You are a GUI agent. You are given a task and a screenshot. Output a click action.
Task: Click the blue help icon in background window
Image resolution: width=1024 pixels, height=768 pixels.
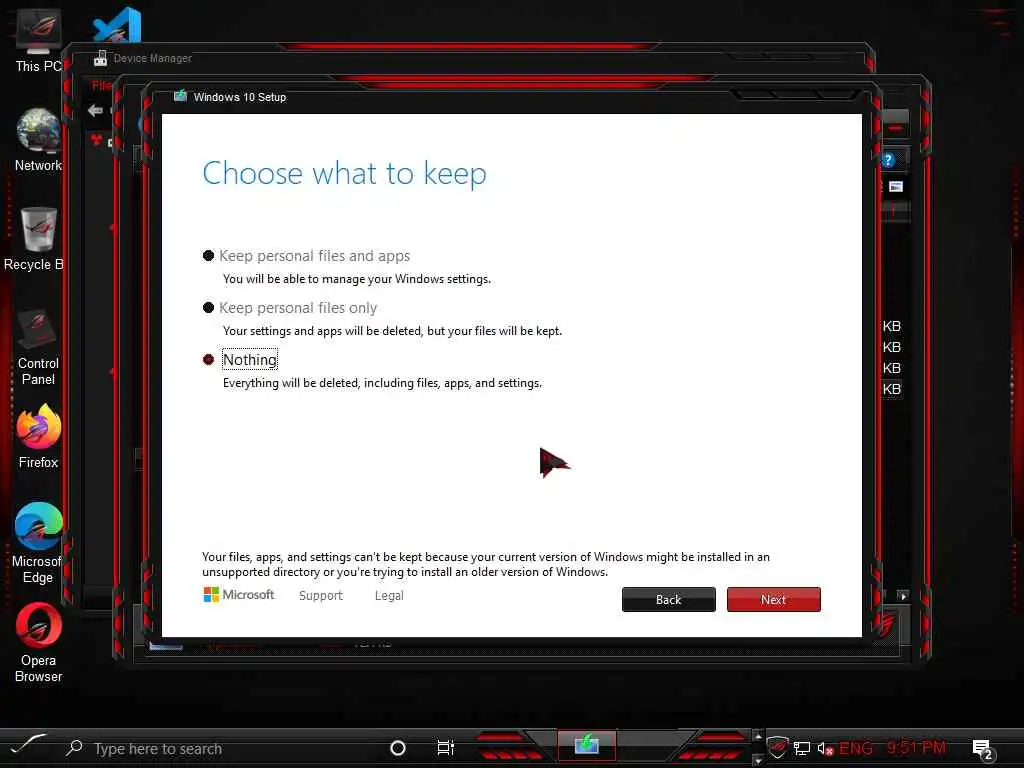click(x=888, y=160)
